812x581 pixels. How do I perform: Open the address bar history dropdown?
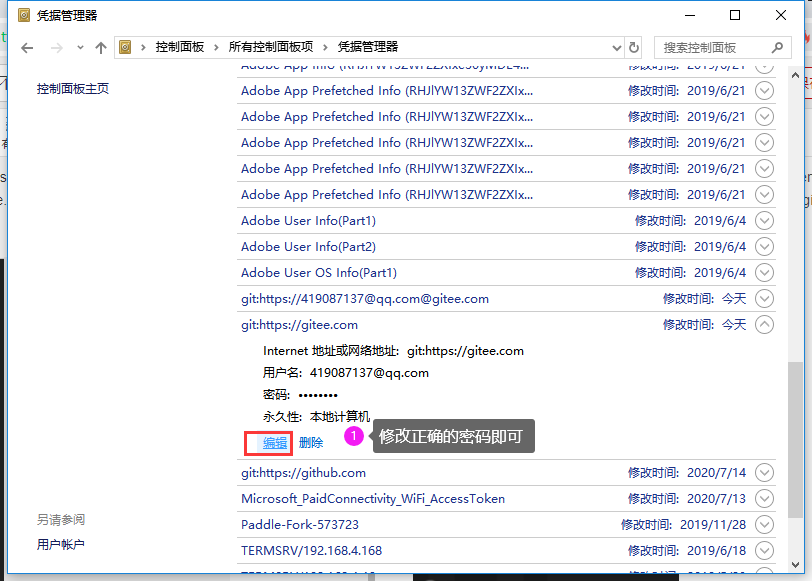coord(617,47)
